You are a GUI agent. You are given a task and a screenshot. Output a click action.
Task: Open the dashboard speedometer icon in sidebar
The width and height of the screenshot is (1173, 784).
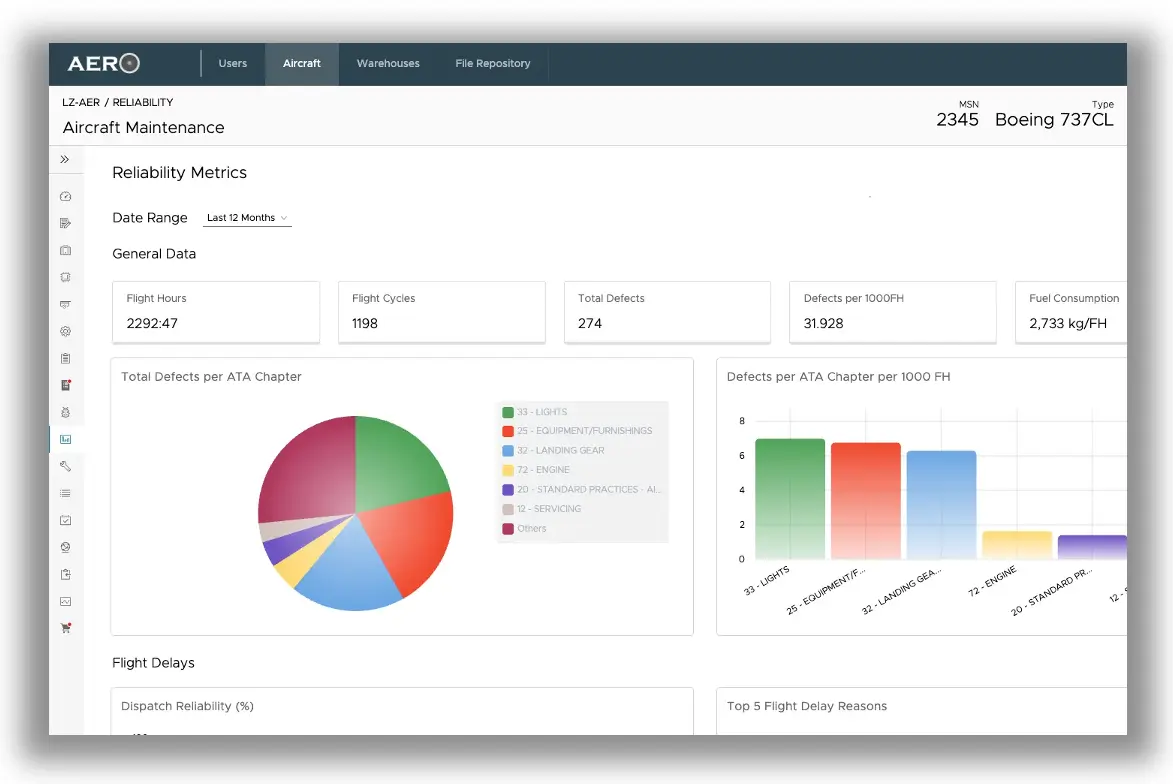66,197
